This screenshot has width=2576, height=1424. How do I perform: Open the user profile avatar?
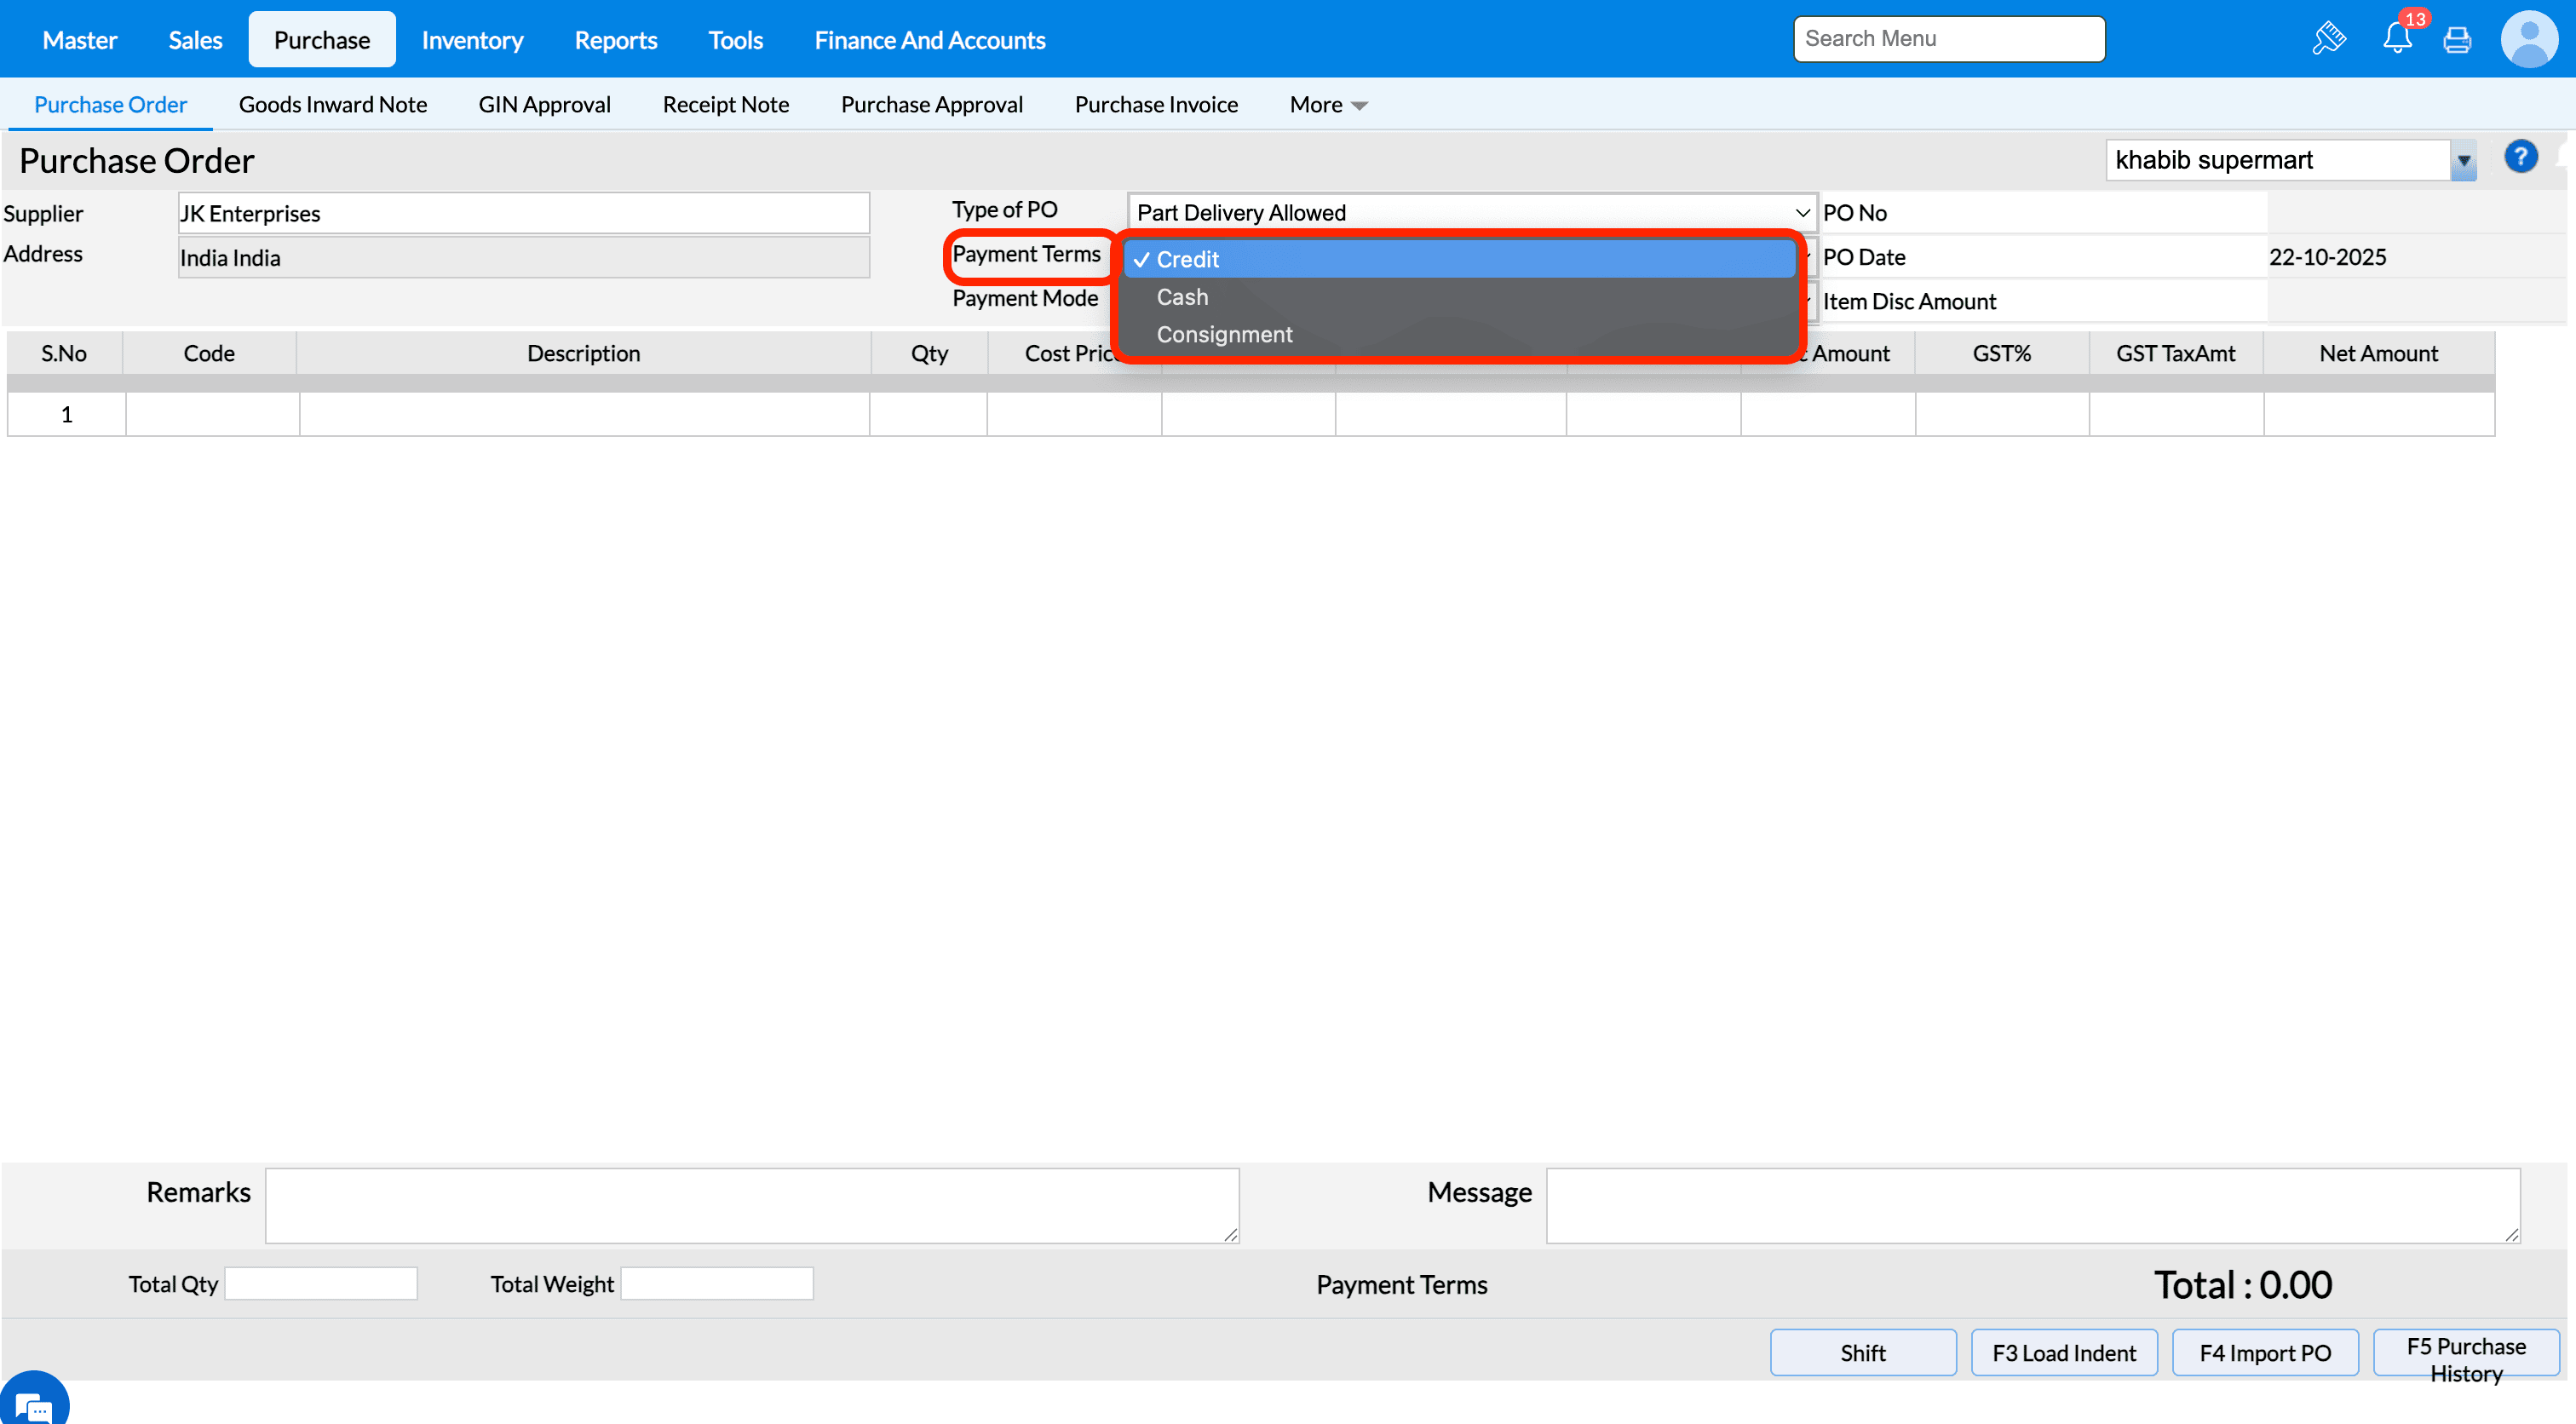click(x=2529, y=39)
